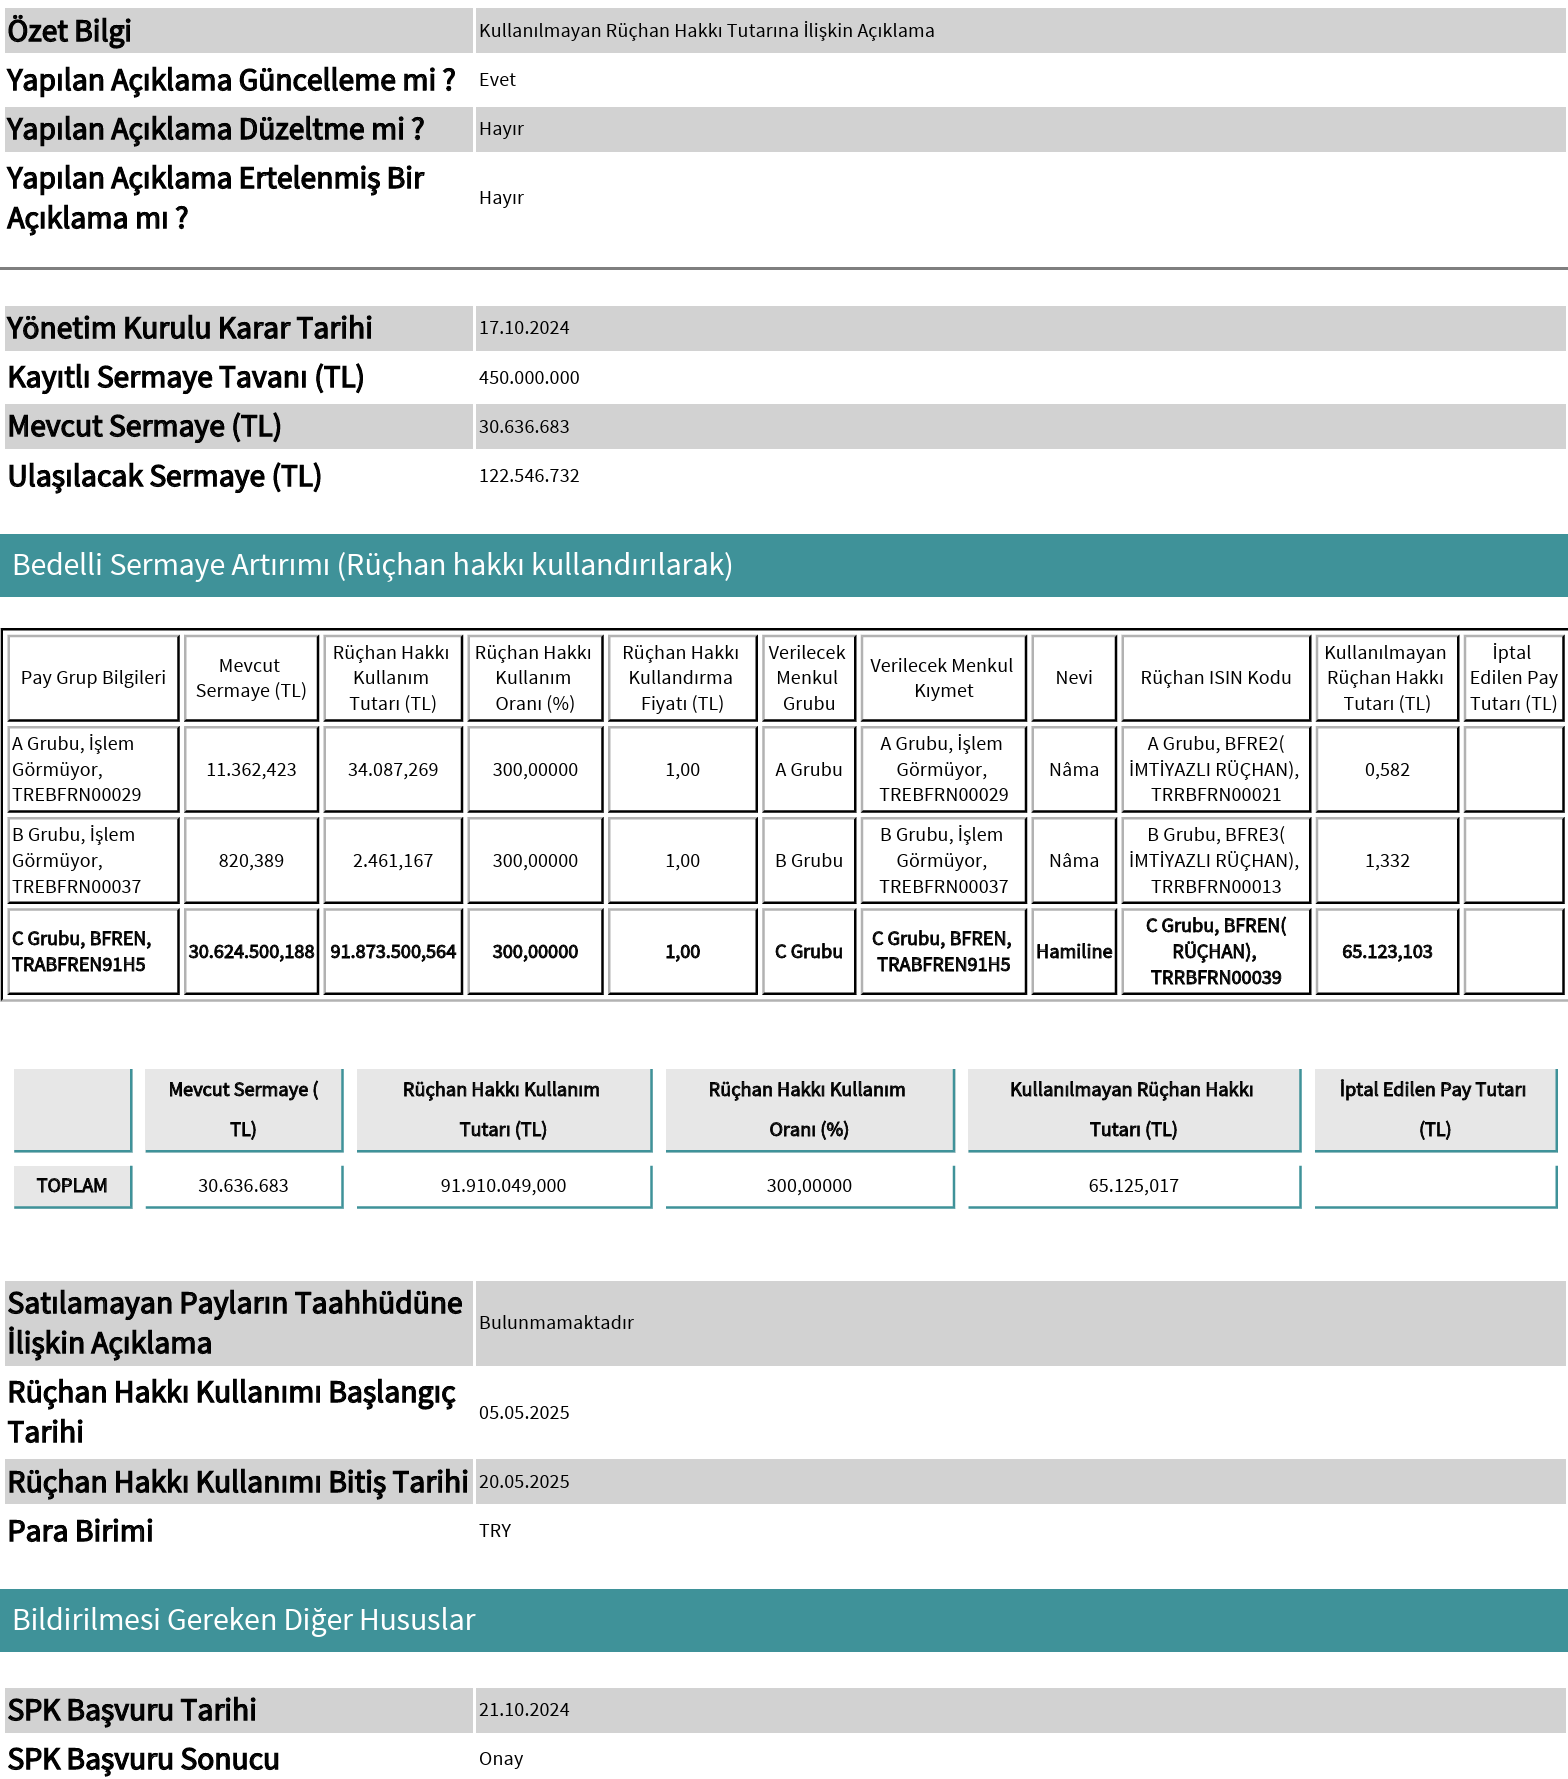Click the value 91.873.500,564
The height and width of the screenshot is (1779, 1568).
[x=393, y=952]
